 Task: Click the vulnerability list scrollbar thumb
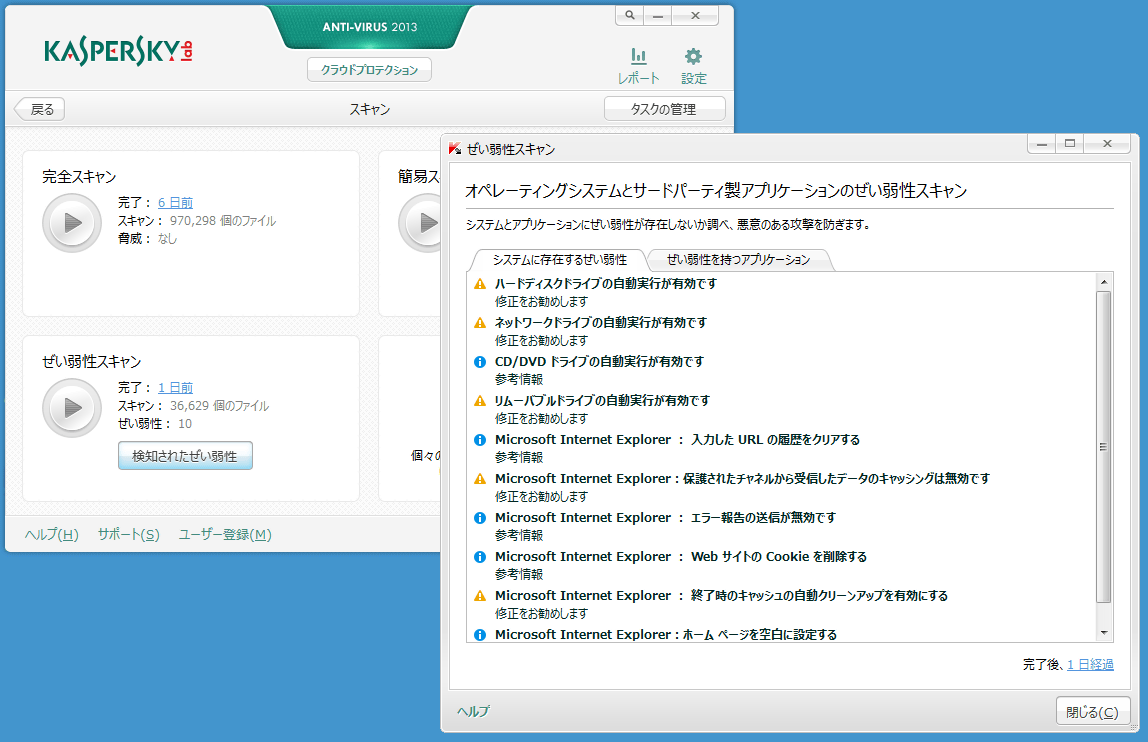1104,447
